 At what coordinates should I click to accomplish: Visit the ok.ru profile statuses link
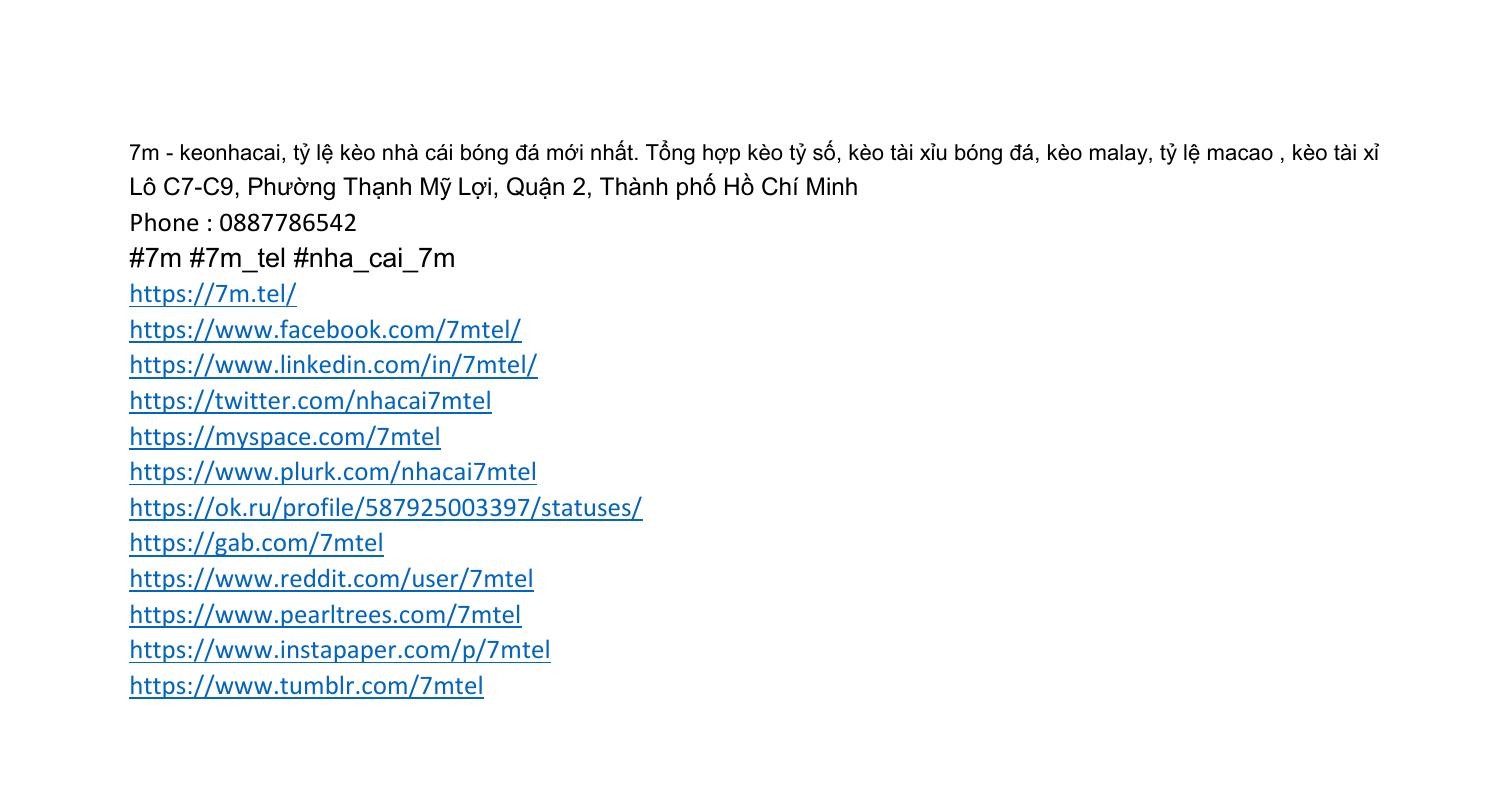(386, 508)
